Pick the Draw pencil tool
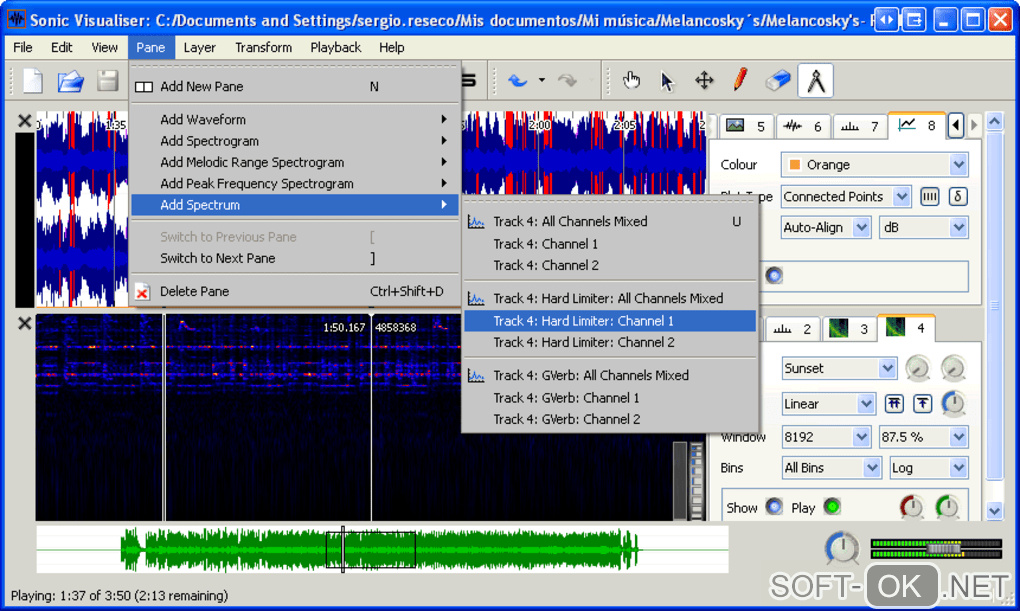The image size is (1020, 611). (x=740, y=80)
